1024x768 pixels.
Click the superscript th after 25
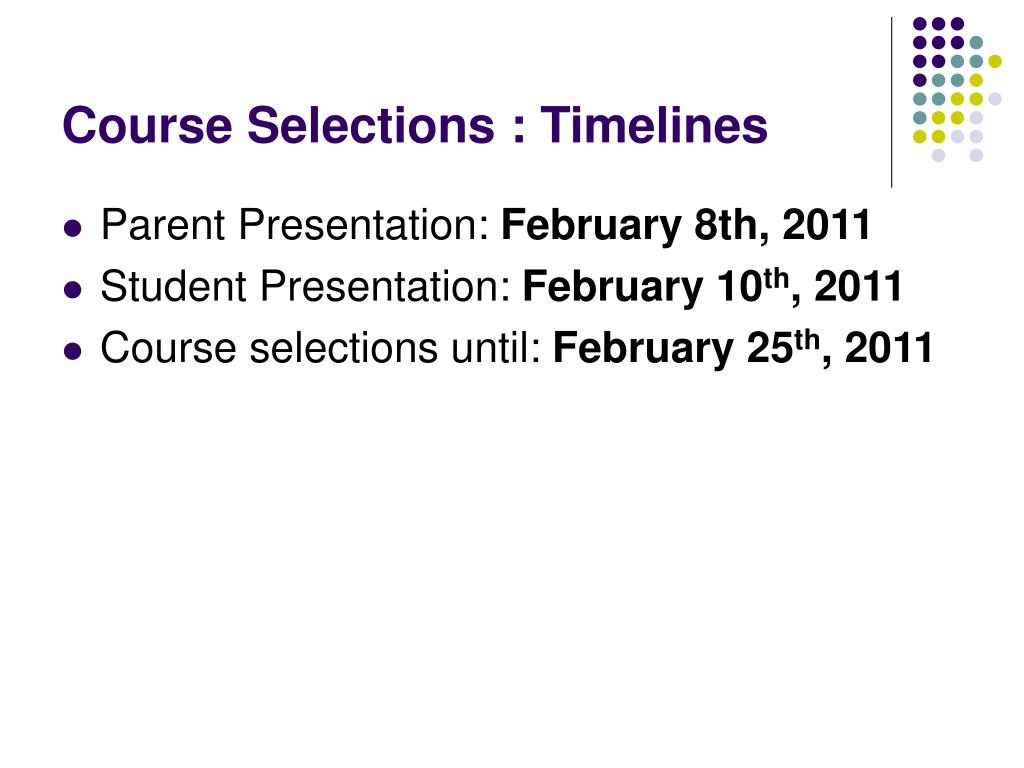[x=807, y=339]
